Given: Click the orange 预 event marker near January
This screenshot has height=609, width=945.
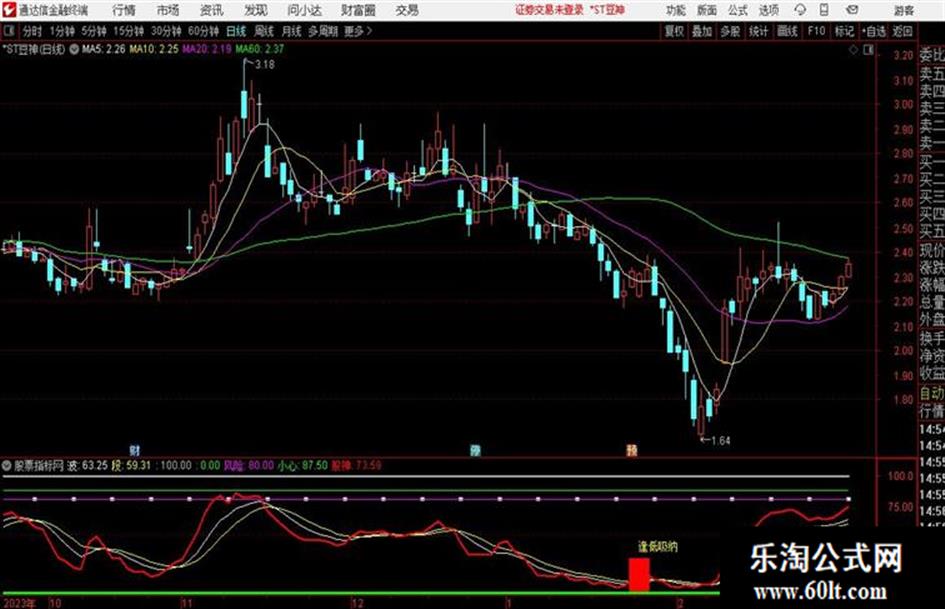Looking at the screenshot, I should [632, 450].
